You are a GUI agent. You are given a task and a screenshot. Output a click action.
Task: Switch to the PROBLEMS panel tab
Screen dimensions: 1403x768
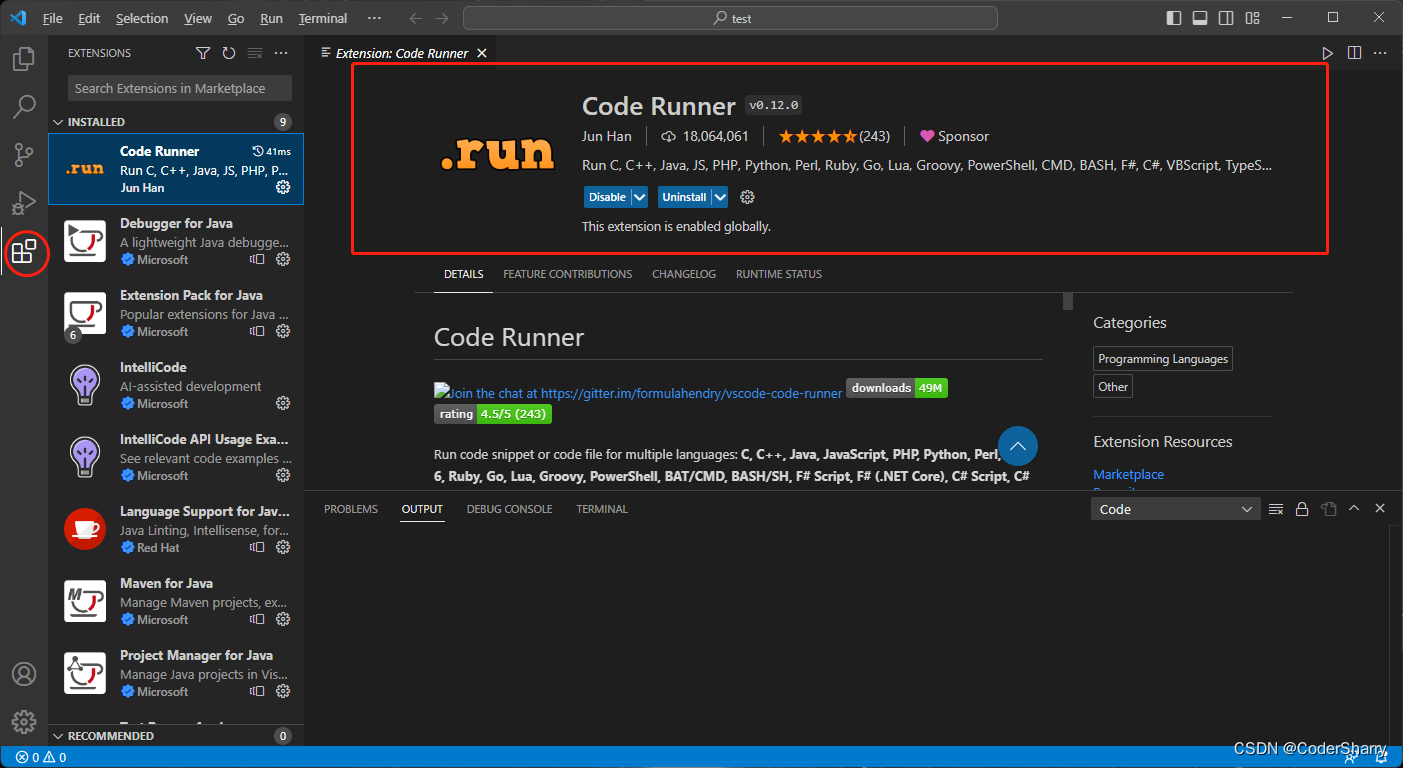click(x=351, y=509)
